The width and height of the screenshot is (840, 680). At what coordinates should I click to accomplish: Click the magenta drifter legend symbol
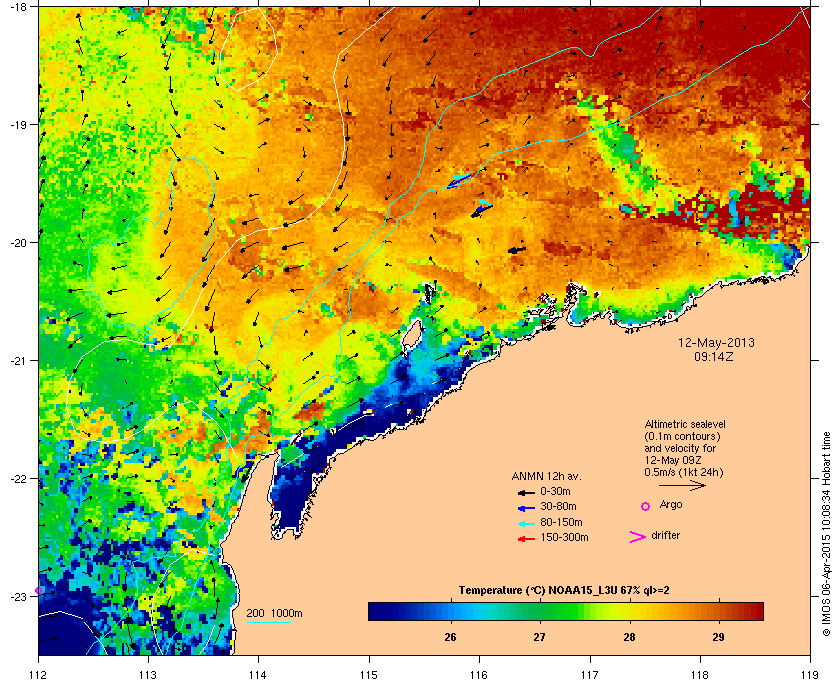click(638, 537)
